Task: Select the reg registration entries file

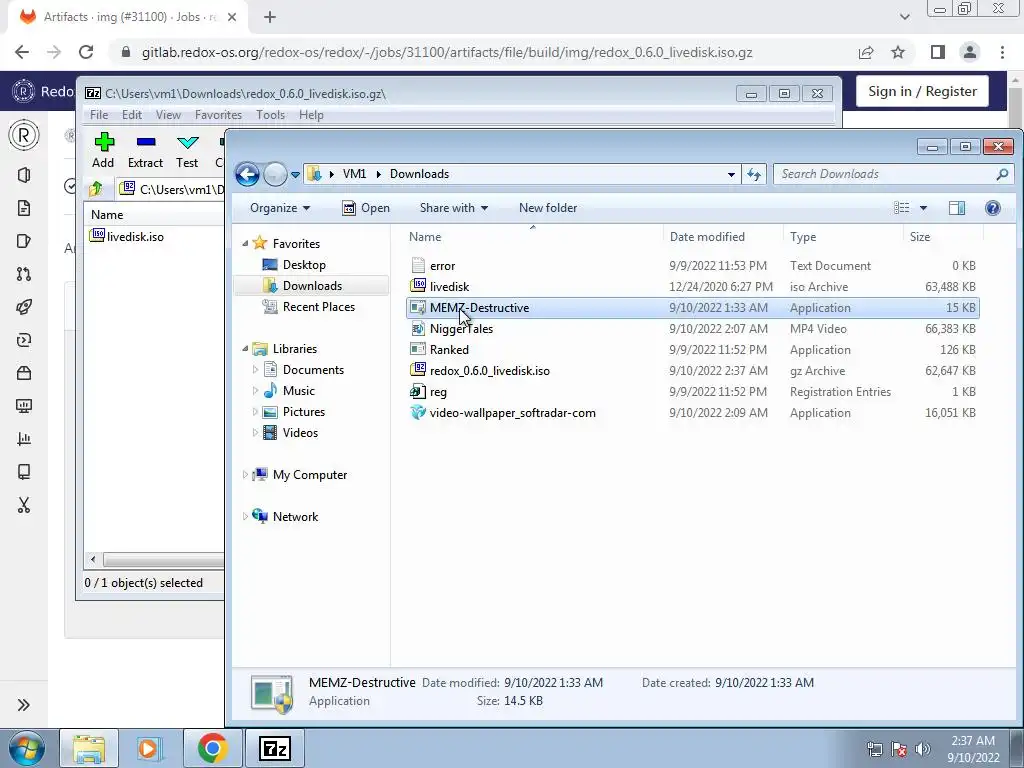Action: point(692,392)
